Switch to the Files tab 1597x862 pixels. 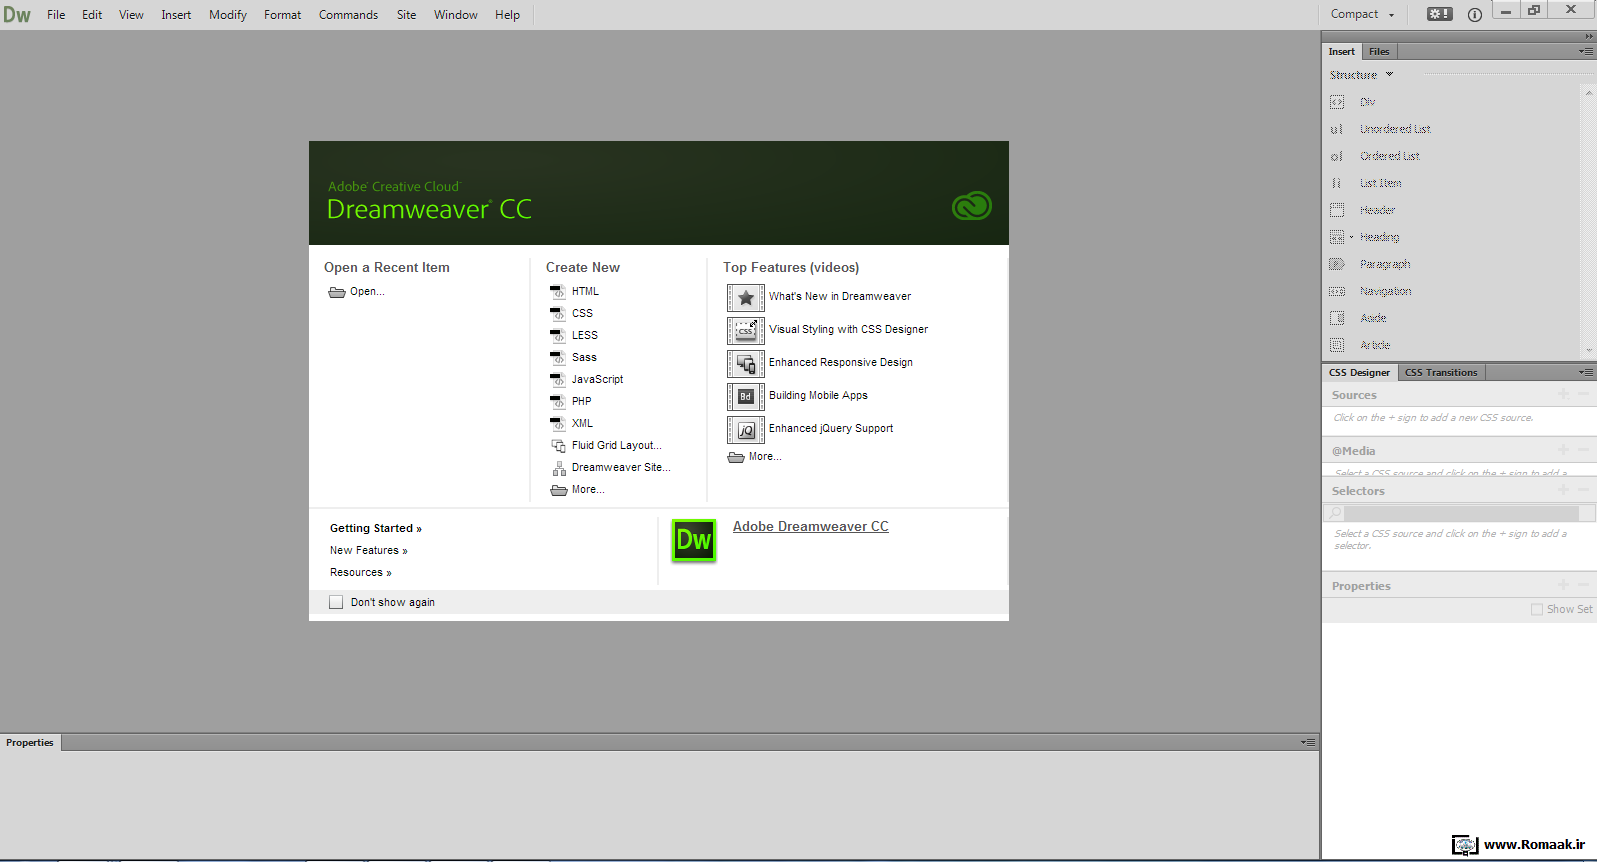pos(1379,51)
